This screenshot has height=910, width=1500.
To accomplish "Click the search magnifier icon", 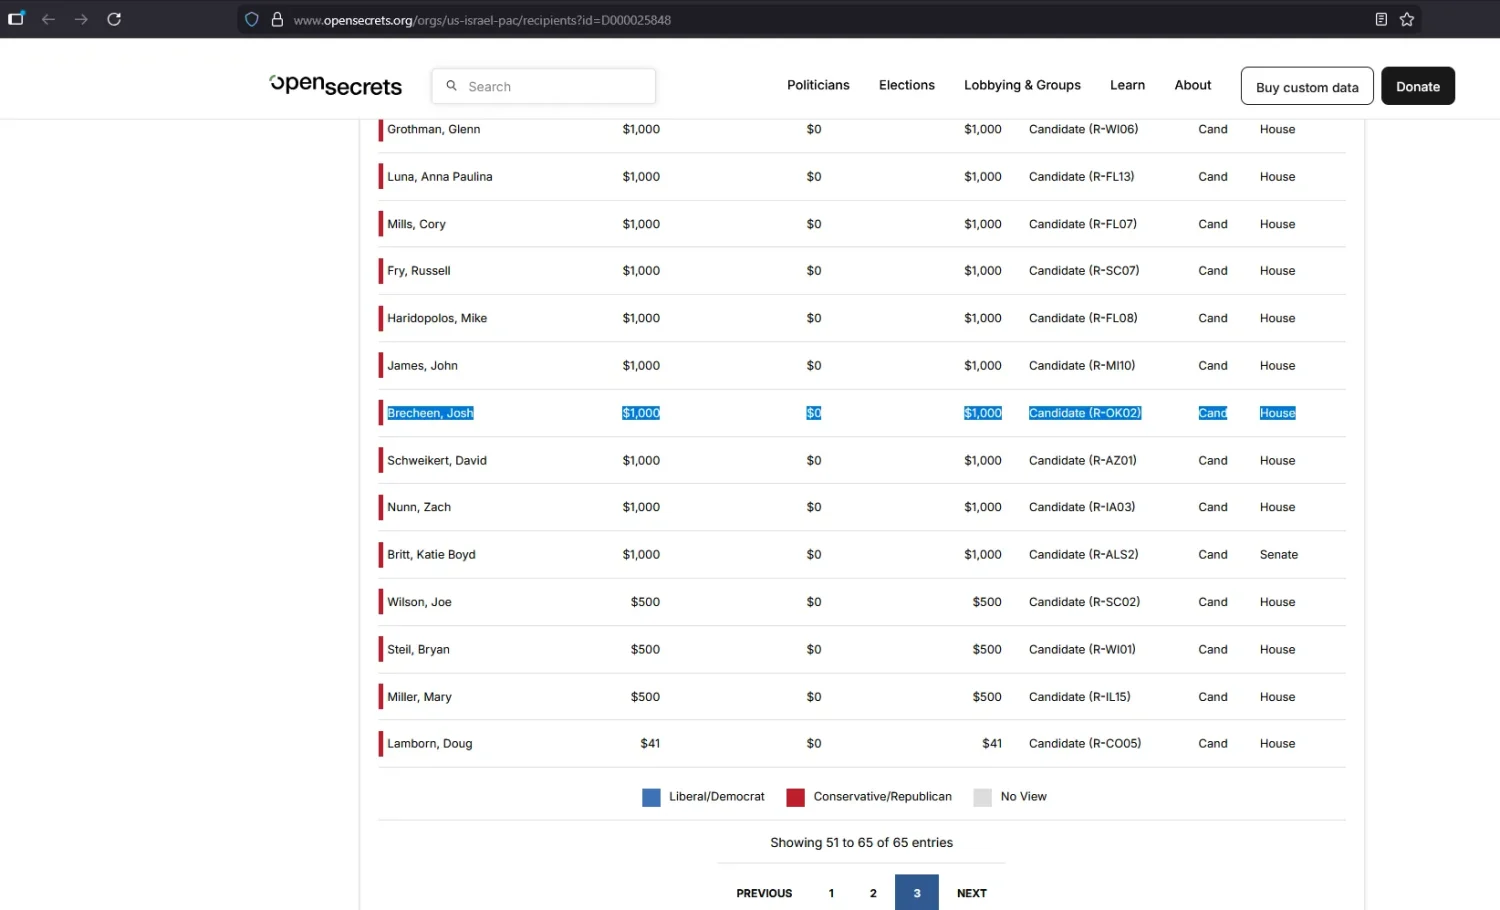I will [x=451, y=86].
